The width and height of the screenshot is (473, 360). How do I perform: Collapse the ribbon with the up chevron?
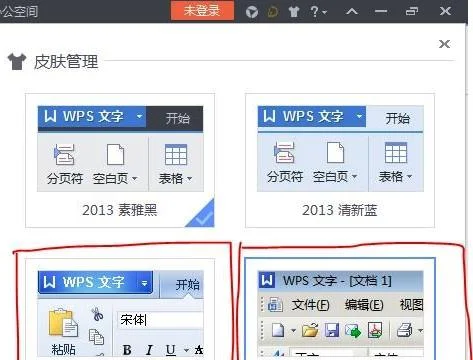tap(352, 12)
